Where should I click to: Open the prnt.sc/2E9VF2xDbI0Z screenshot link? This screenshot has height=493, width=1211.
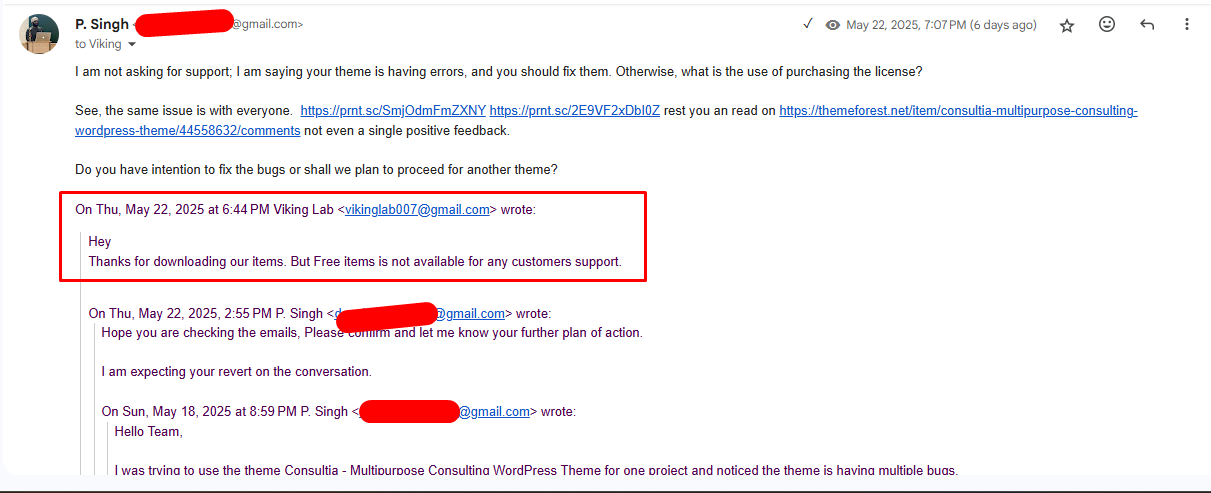pos(575,111)
